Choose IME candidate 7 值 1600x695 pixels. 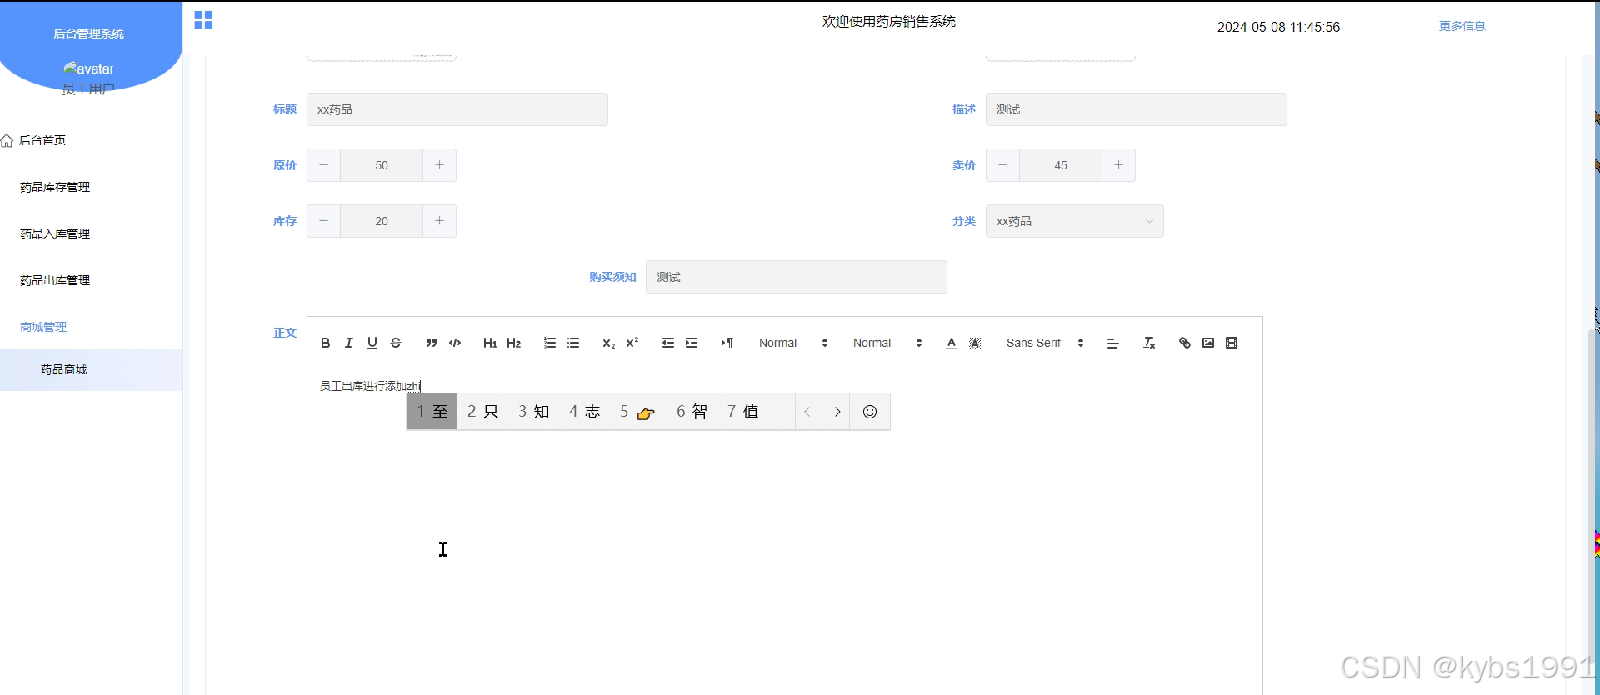[743, 411]
